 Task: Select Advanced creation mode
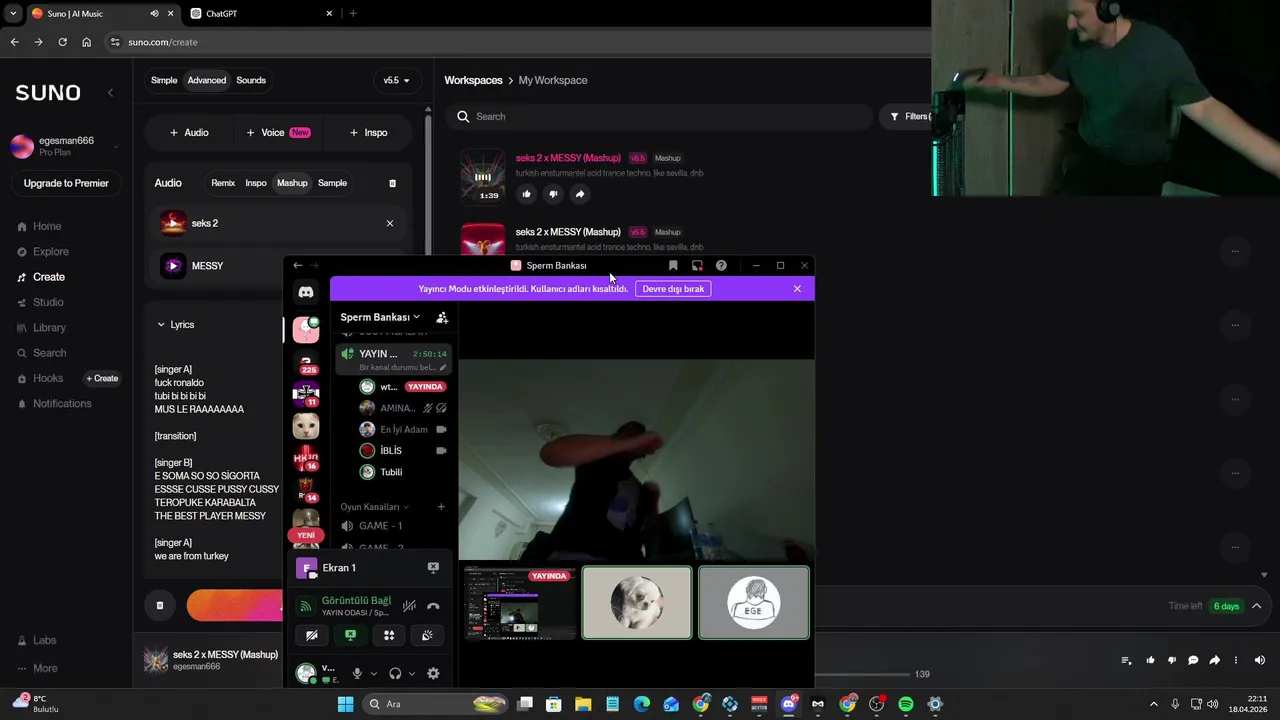[x=207, y=80]
